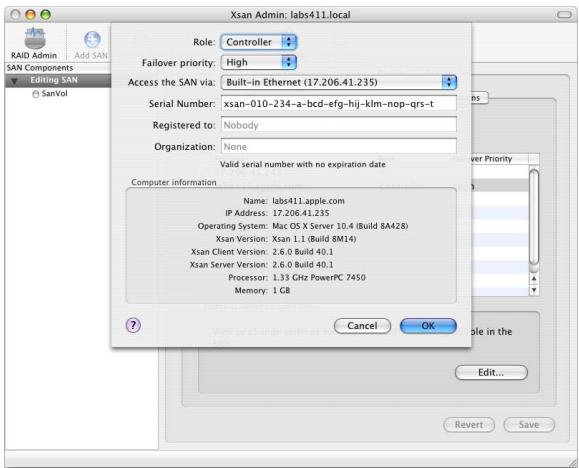
Task: Click the Memory value 1 GB
Action: coord(281,290)
